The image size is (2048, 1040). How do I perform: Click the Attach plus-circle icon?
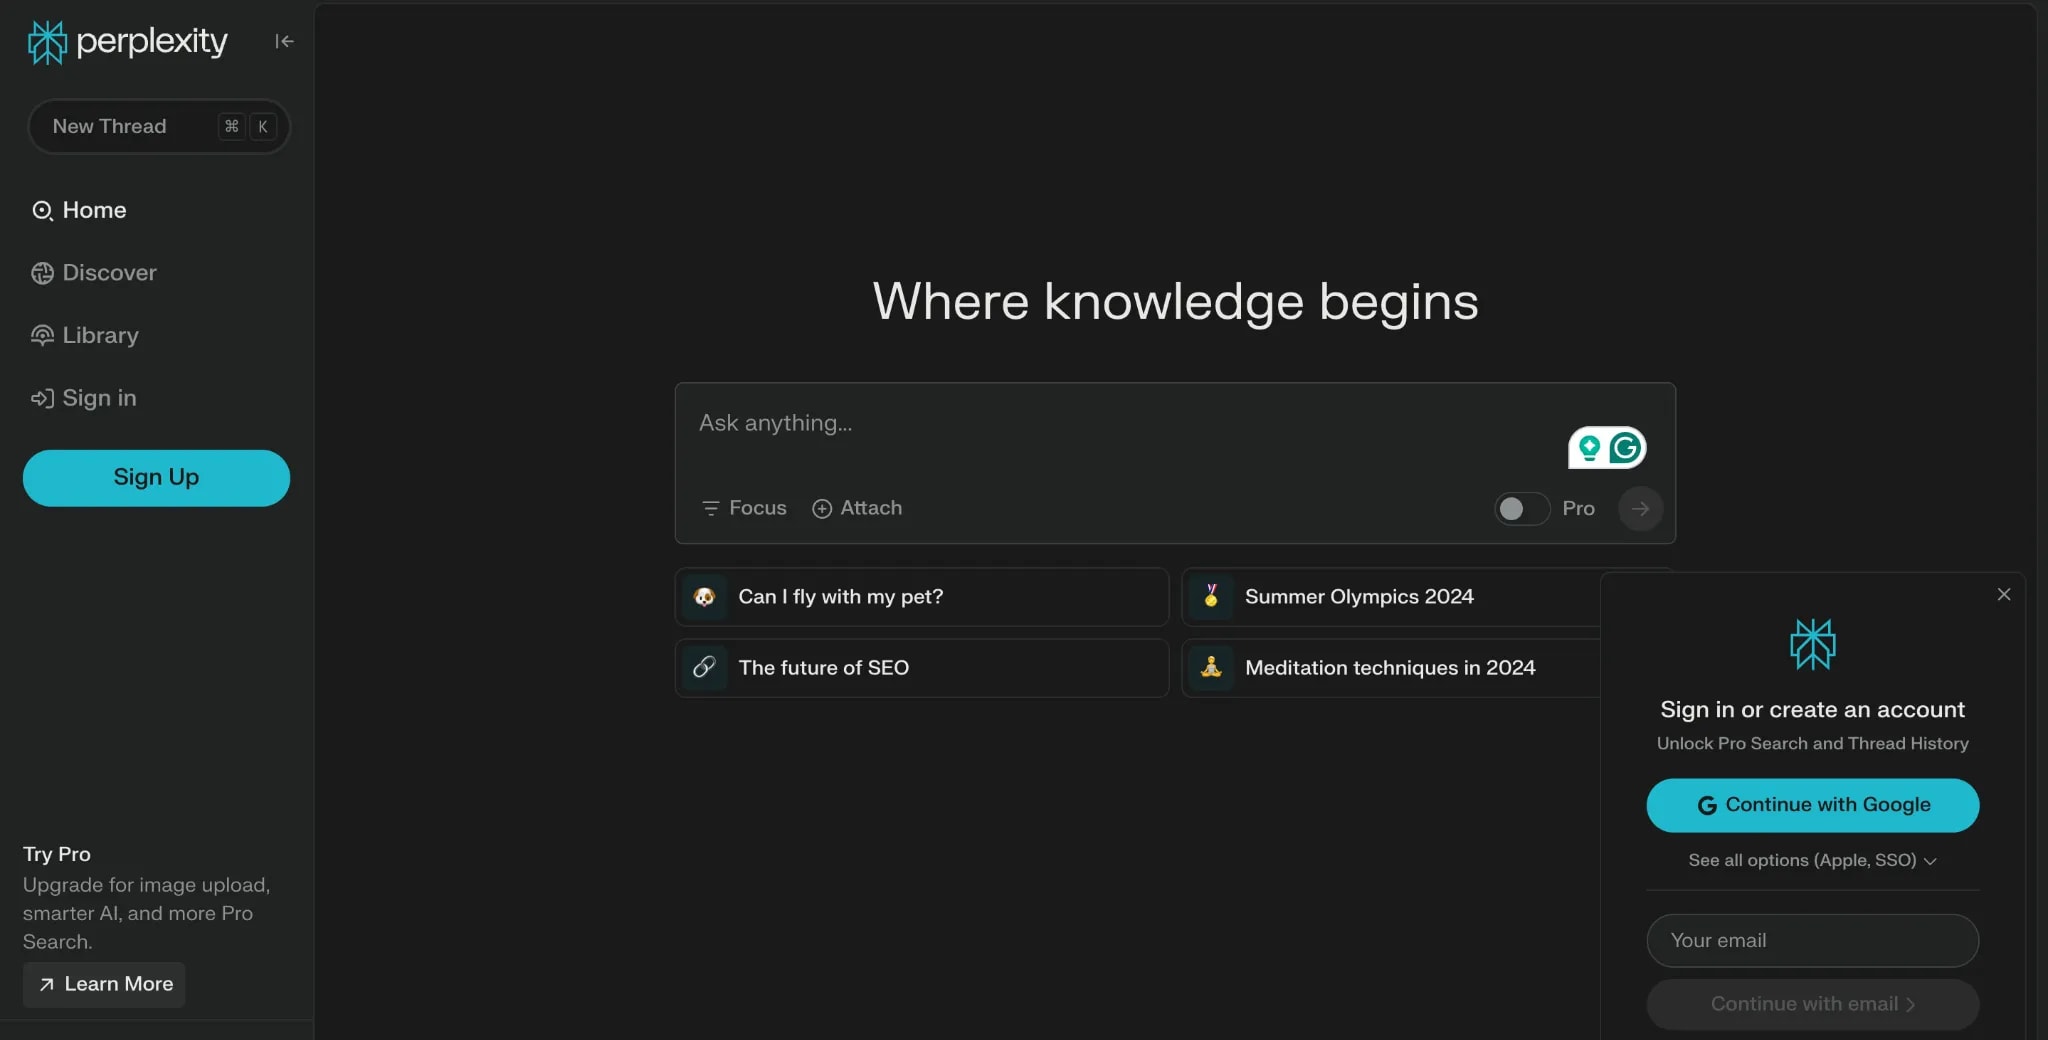click(x=822, y=509)
